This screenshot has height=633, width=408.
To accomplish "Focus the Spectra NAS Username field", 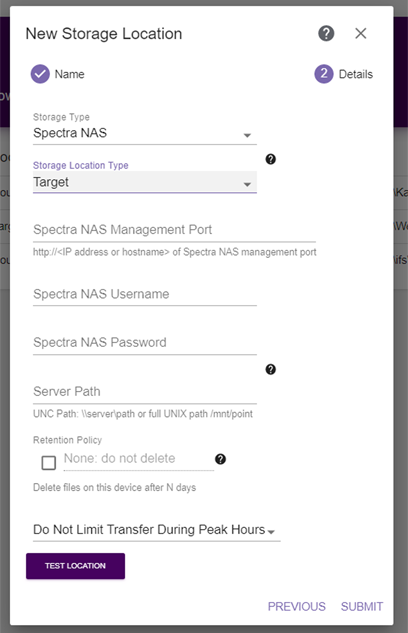I will click(144, 294).
